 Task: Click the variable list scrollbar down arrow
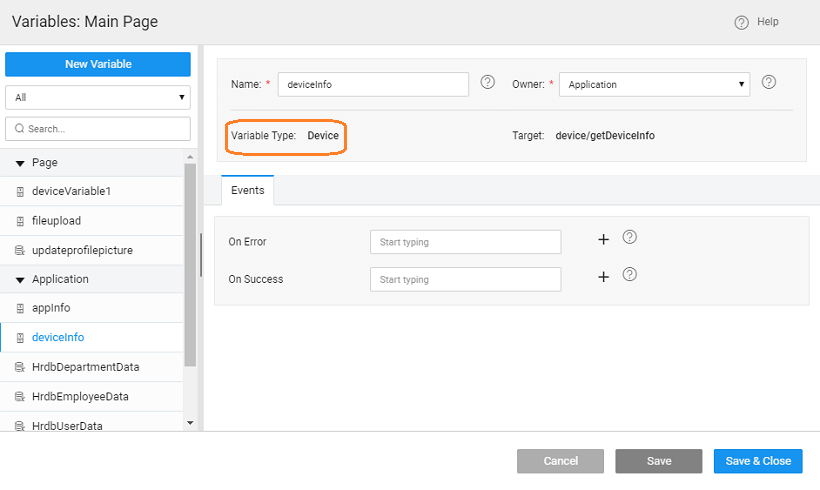[x=190, y=423]
